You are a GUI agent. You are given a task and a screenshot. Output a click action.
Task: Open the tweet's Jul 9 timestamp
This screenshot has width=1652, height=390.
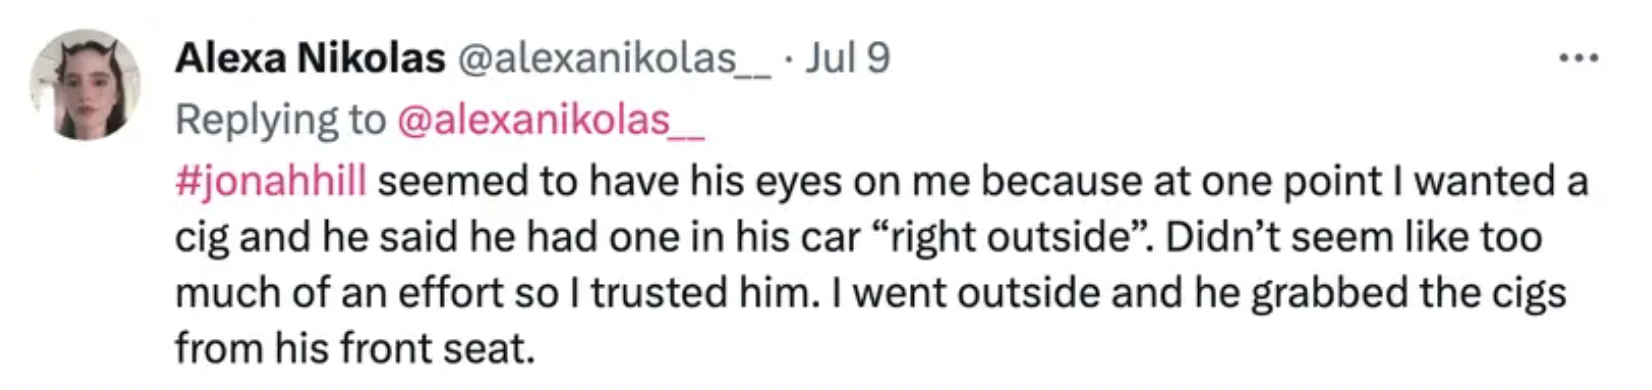[848, 59]
